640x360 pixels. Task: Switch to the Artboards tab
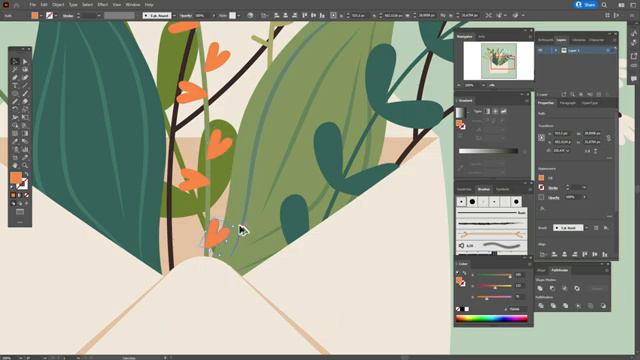point(545,40)
